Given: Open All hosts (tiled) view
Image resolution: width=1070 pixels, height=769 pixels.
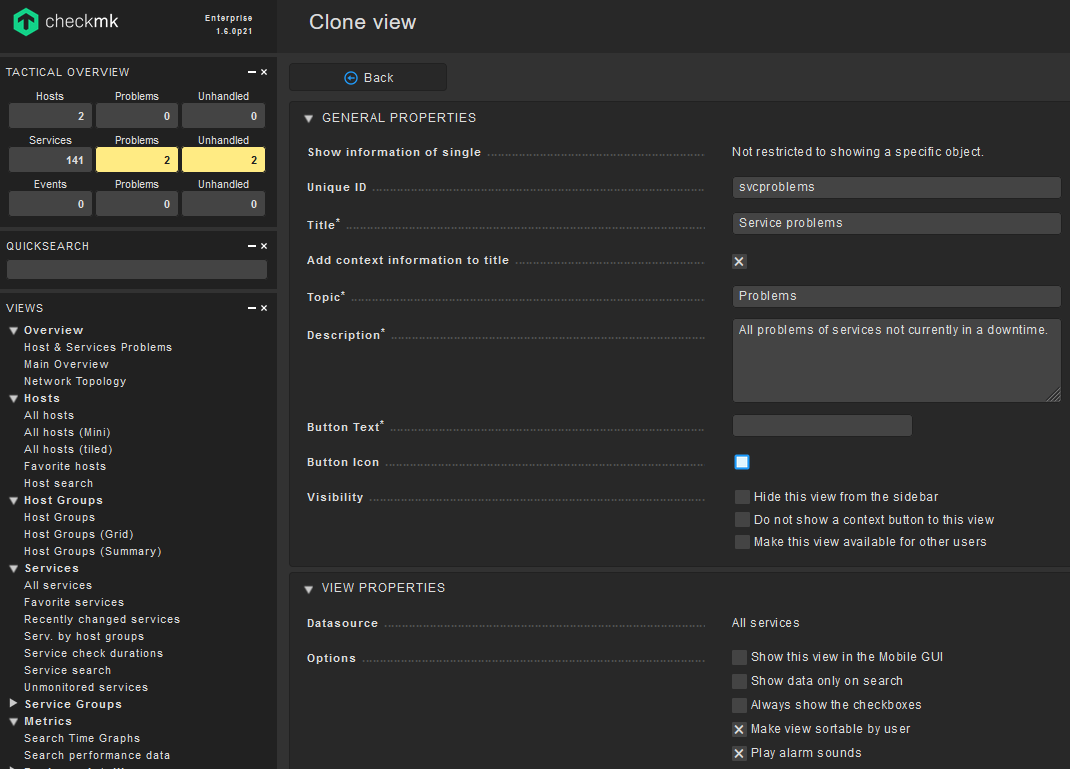Looking at the screenshot, I should (68, 449).
